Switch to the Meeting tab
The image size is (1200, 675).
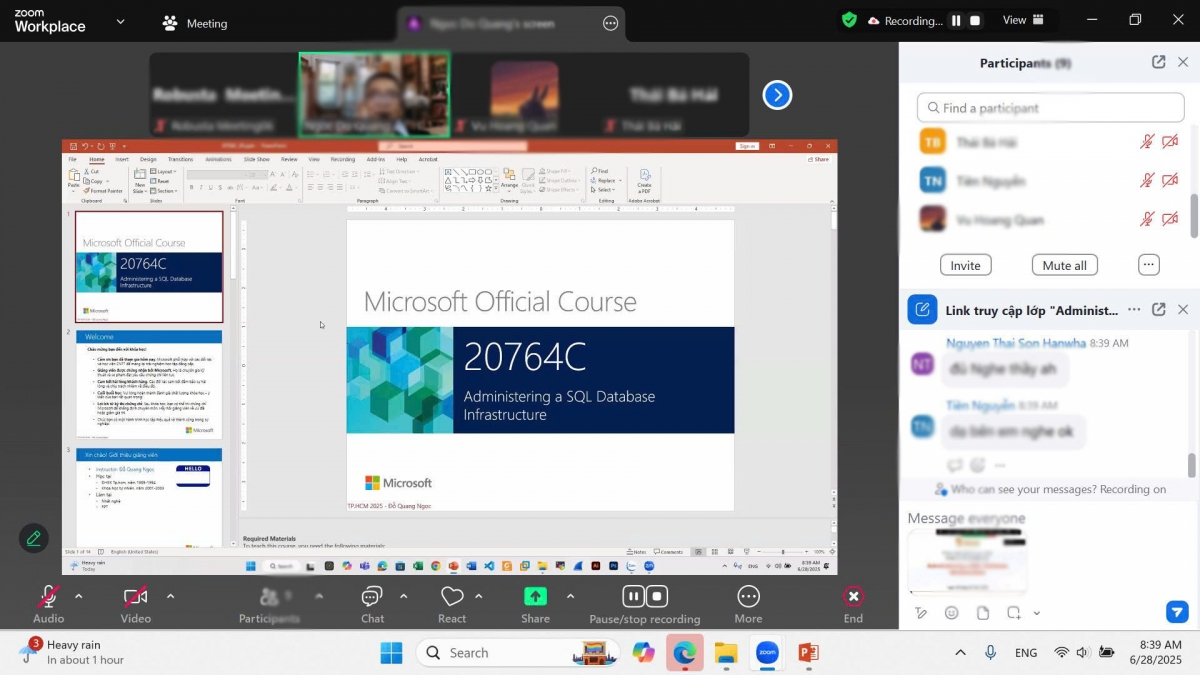194,23
